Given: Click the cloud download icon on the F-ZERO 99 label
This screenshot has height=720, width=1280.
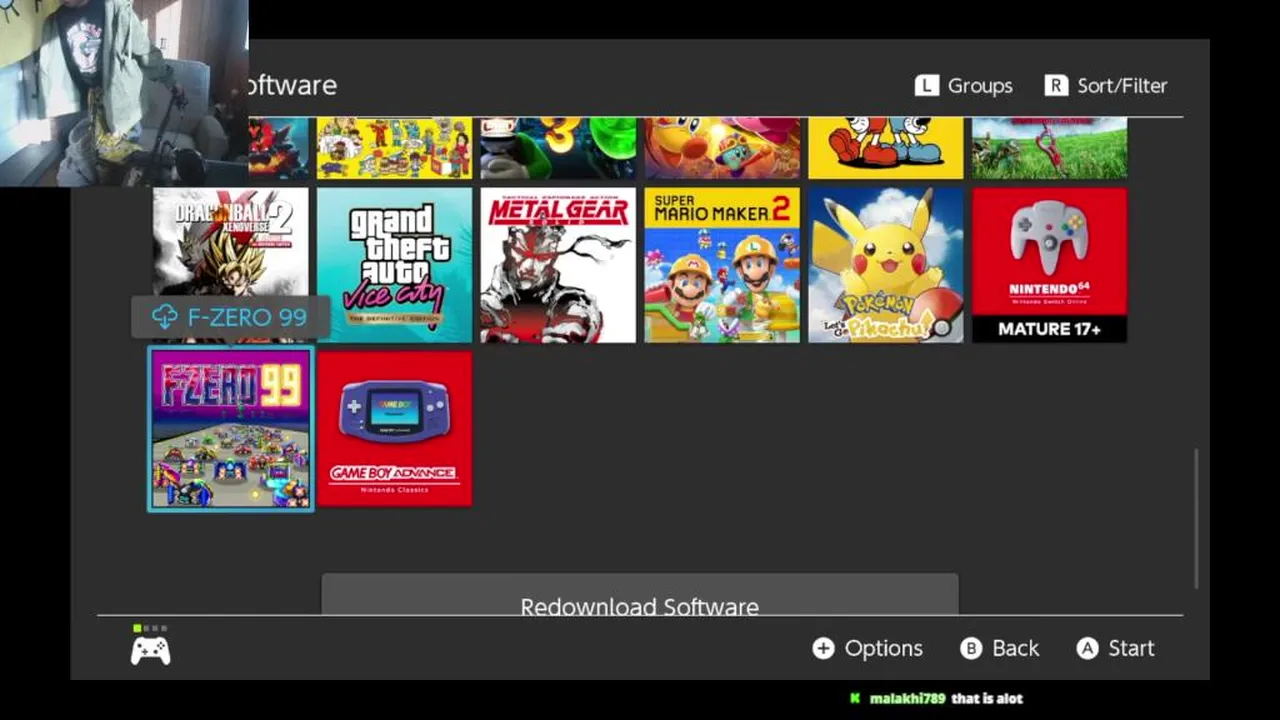Looking at the screenshot, I should coord(165,317).
